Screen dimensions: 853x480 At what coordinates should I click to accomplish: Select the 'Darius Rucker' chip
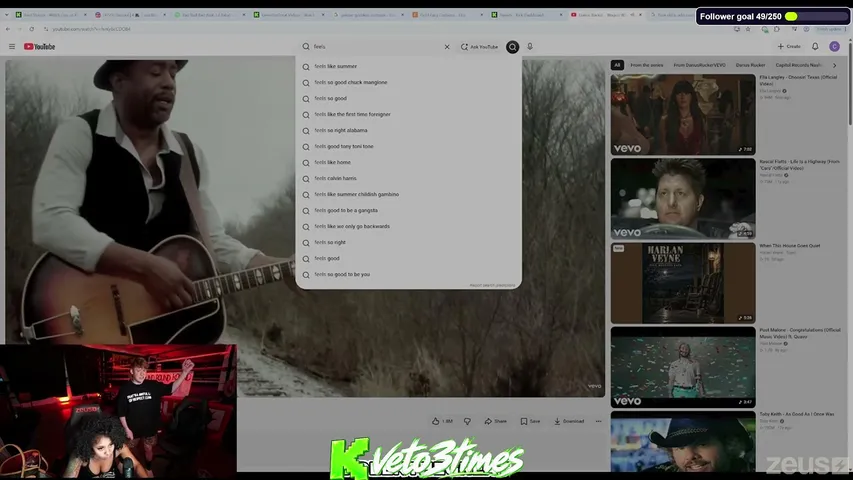[x=750, y=65]
